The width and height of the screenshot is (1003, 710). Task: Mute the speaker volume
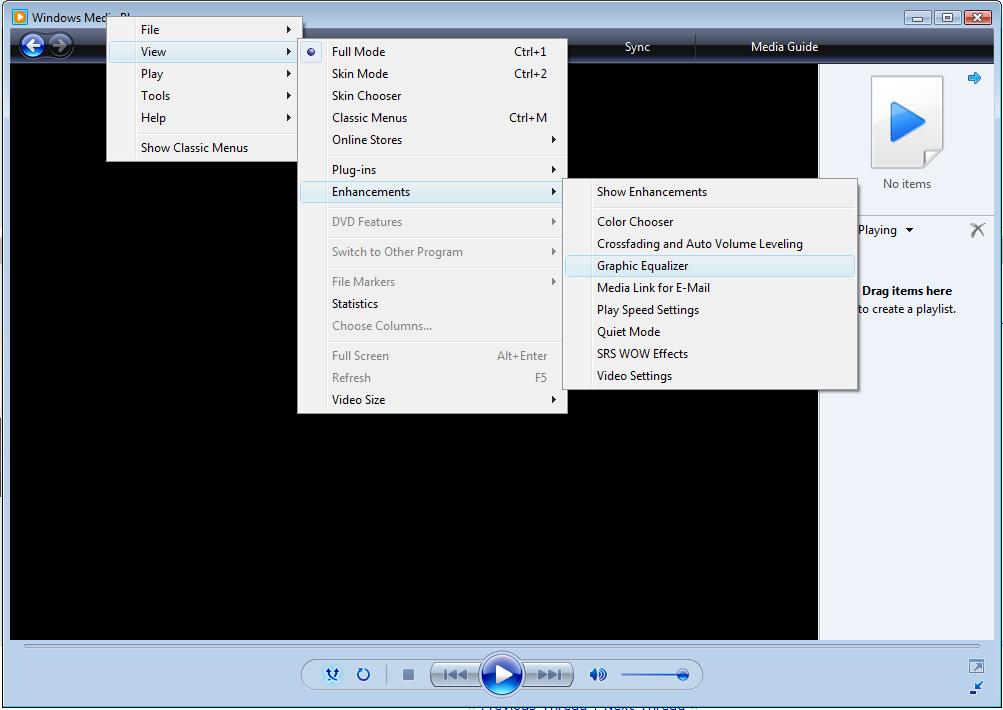[597, 674]
